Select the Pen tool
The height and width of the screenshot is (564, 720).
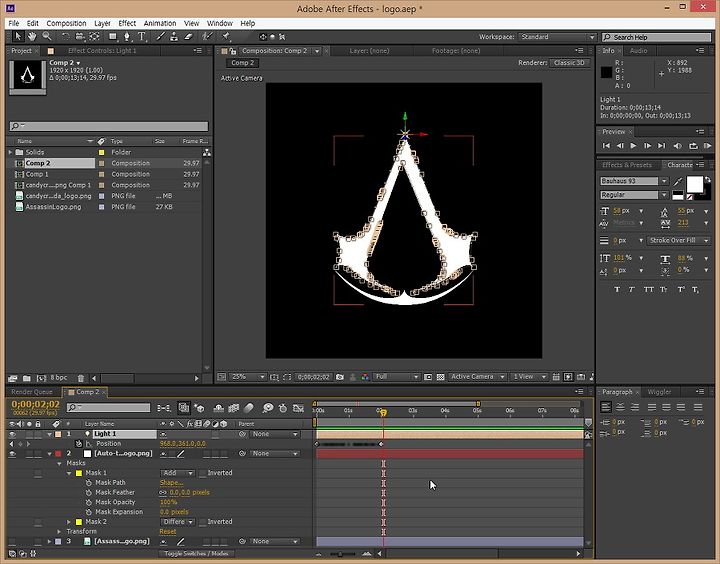(127, 37)
